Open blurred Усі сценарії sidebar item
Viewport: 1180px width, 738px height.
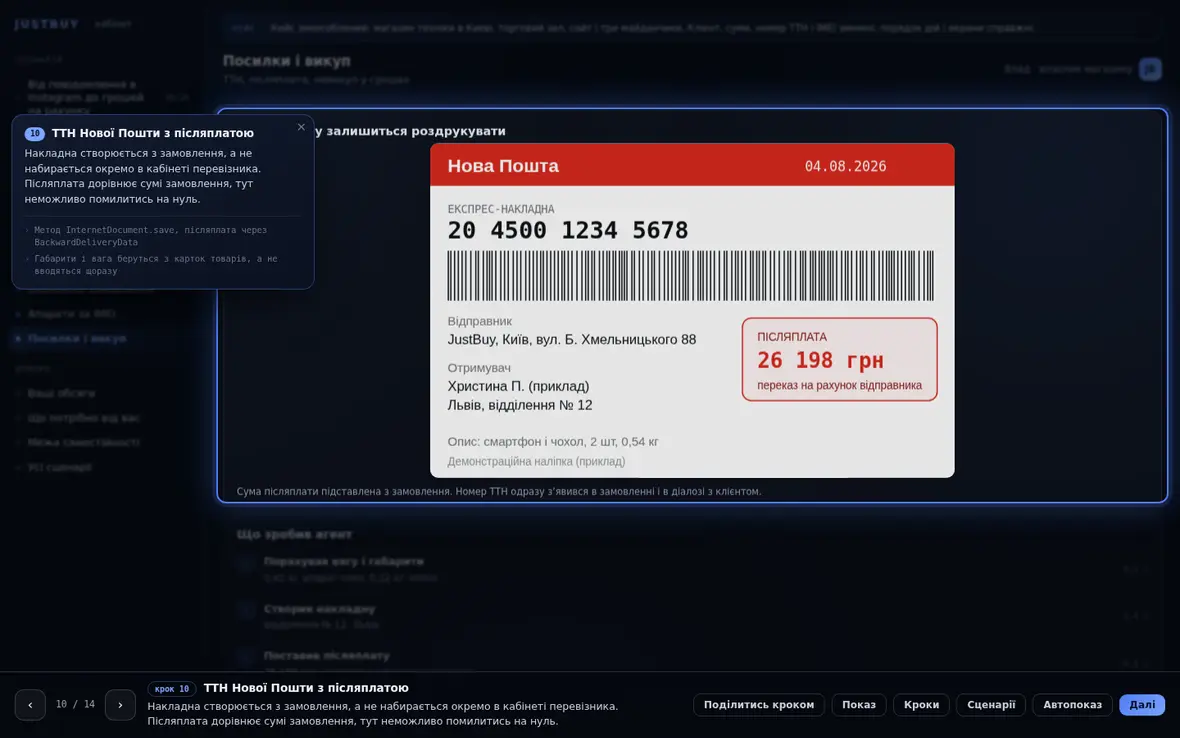[59, 467]
